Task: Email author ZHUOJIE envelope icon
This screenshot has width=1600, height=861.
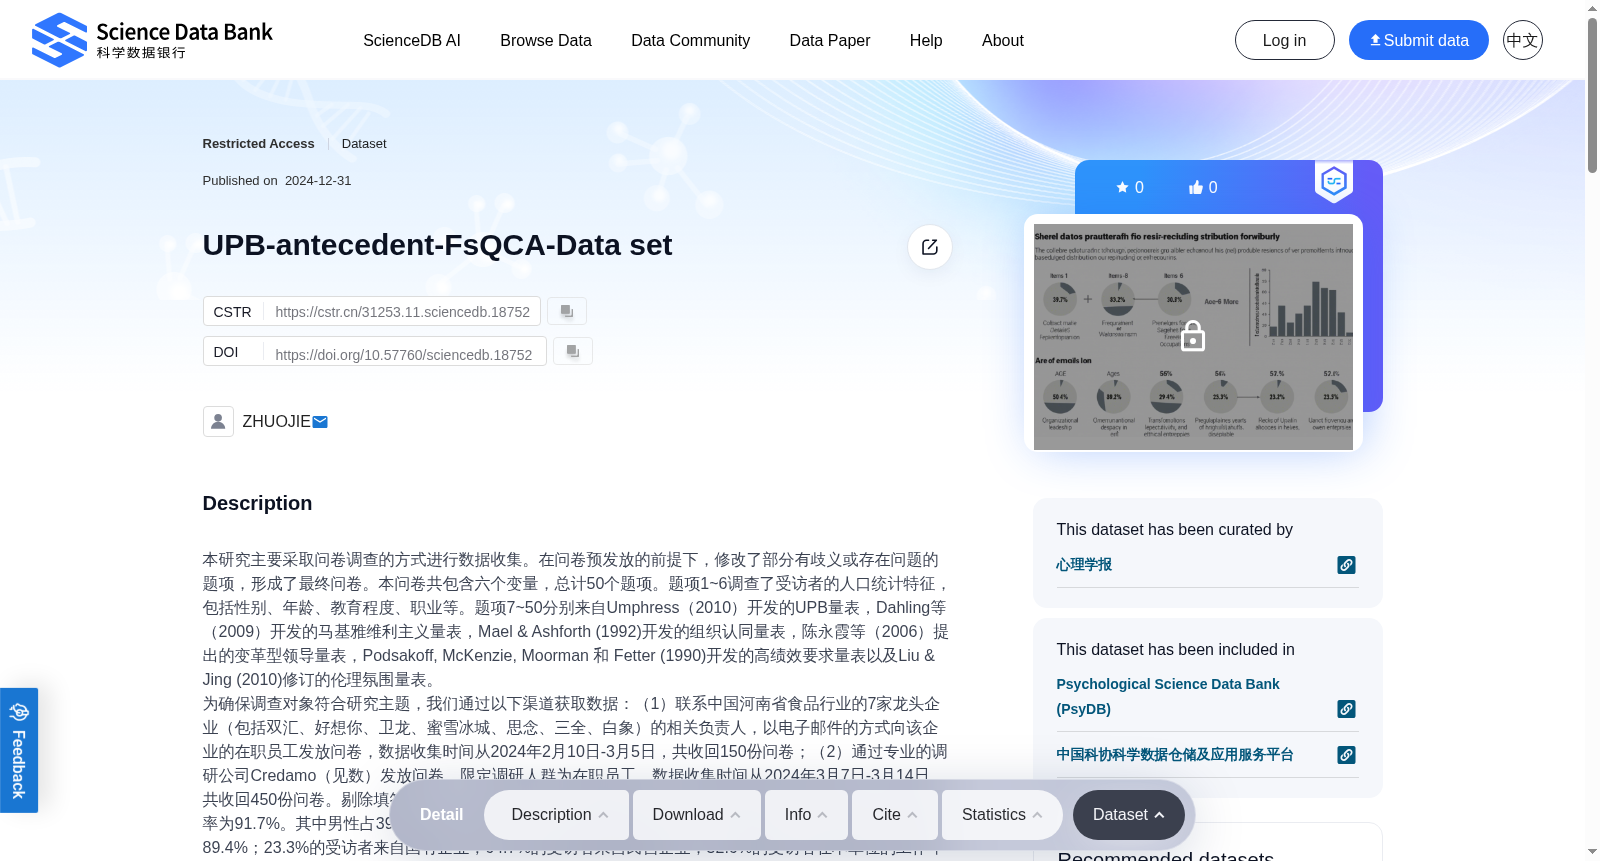Action: pos(320,422)
